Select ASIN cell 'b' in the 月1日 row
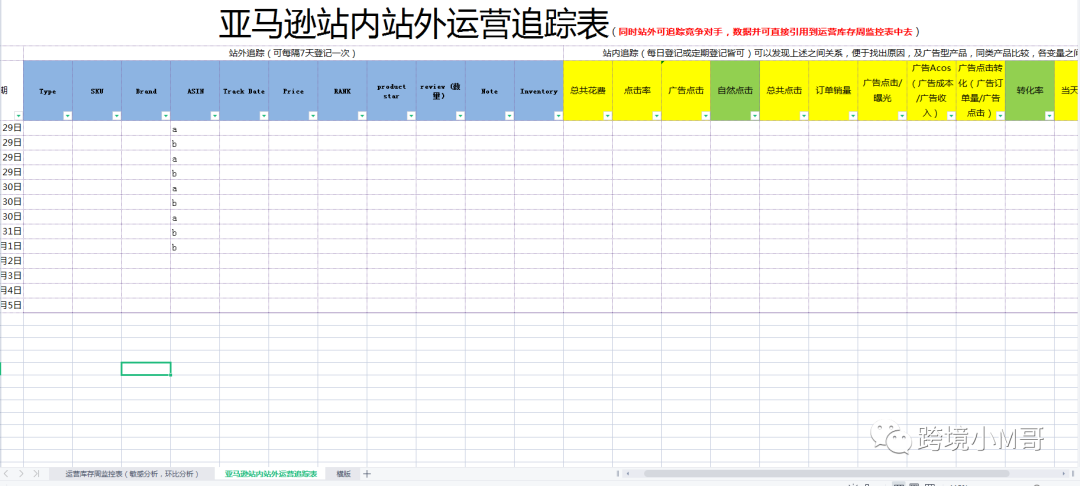The height and width of the screenshot is (486, 1080). 195,246
